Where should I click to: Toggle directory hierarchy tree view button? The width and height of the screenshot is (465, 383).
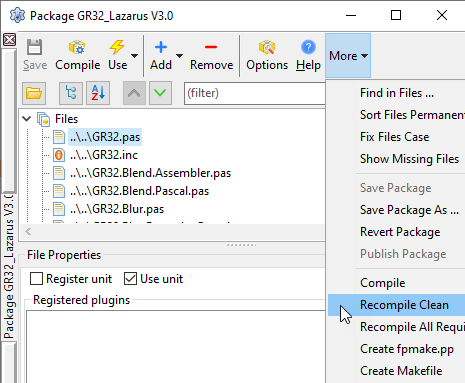pyautogui.click(x=71, y=93)
